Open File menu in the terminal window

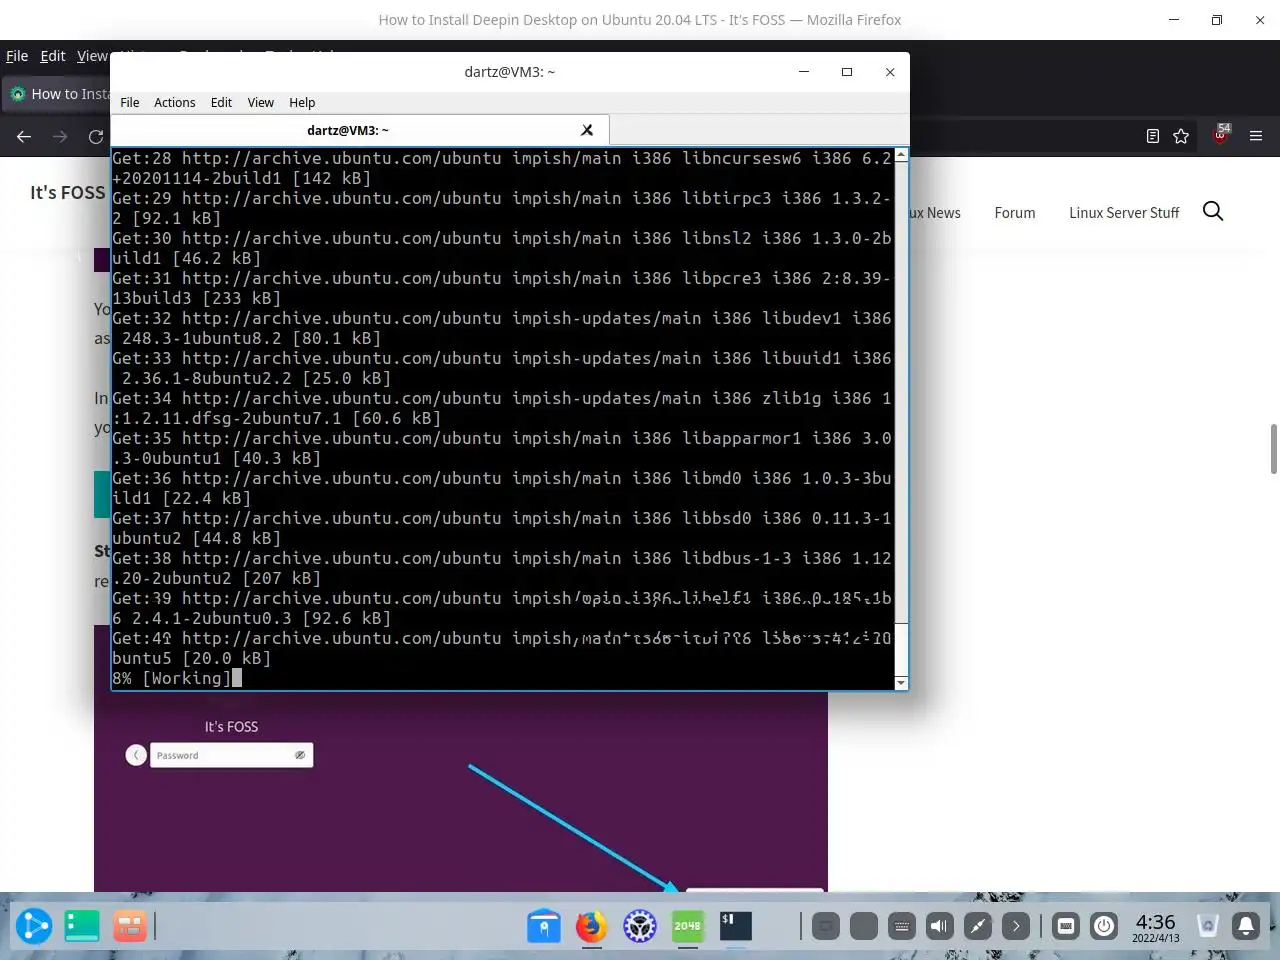(x=130, y=102)
